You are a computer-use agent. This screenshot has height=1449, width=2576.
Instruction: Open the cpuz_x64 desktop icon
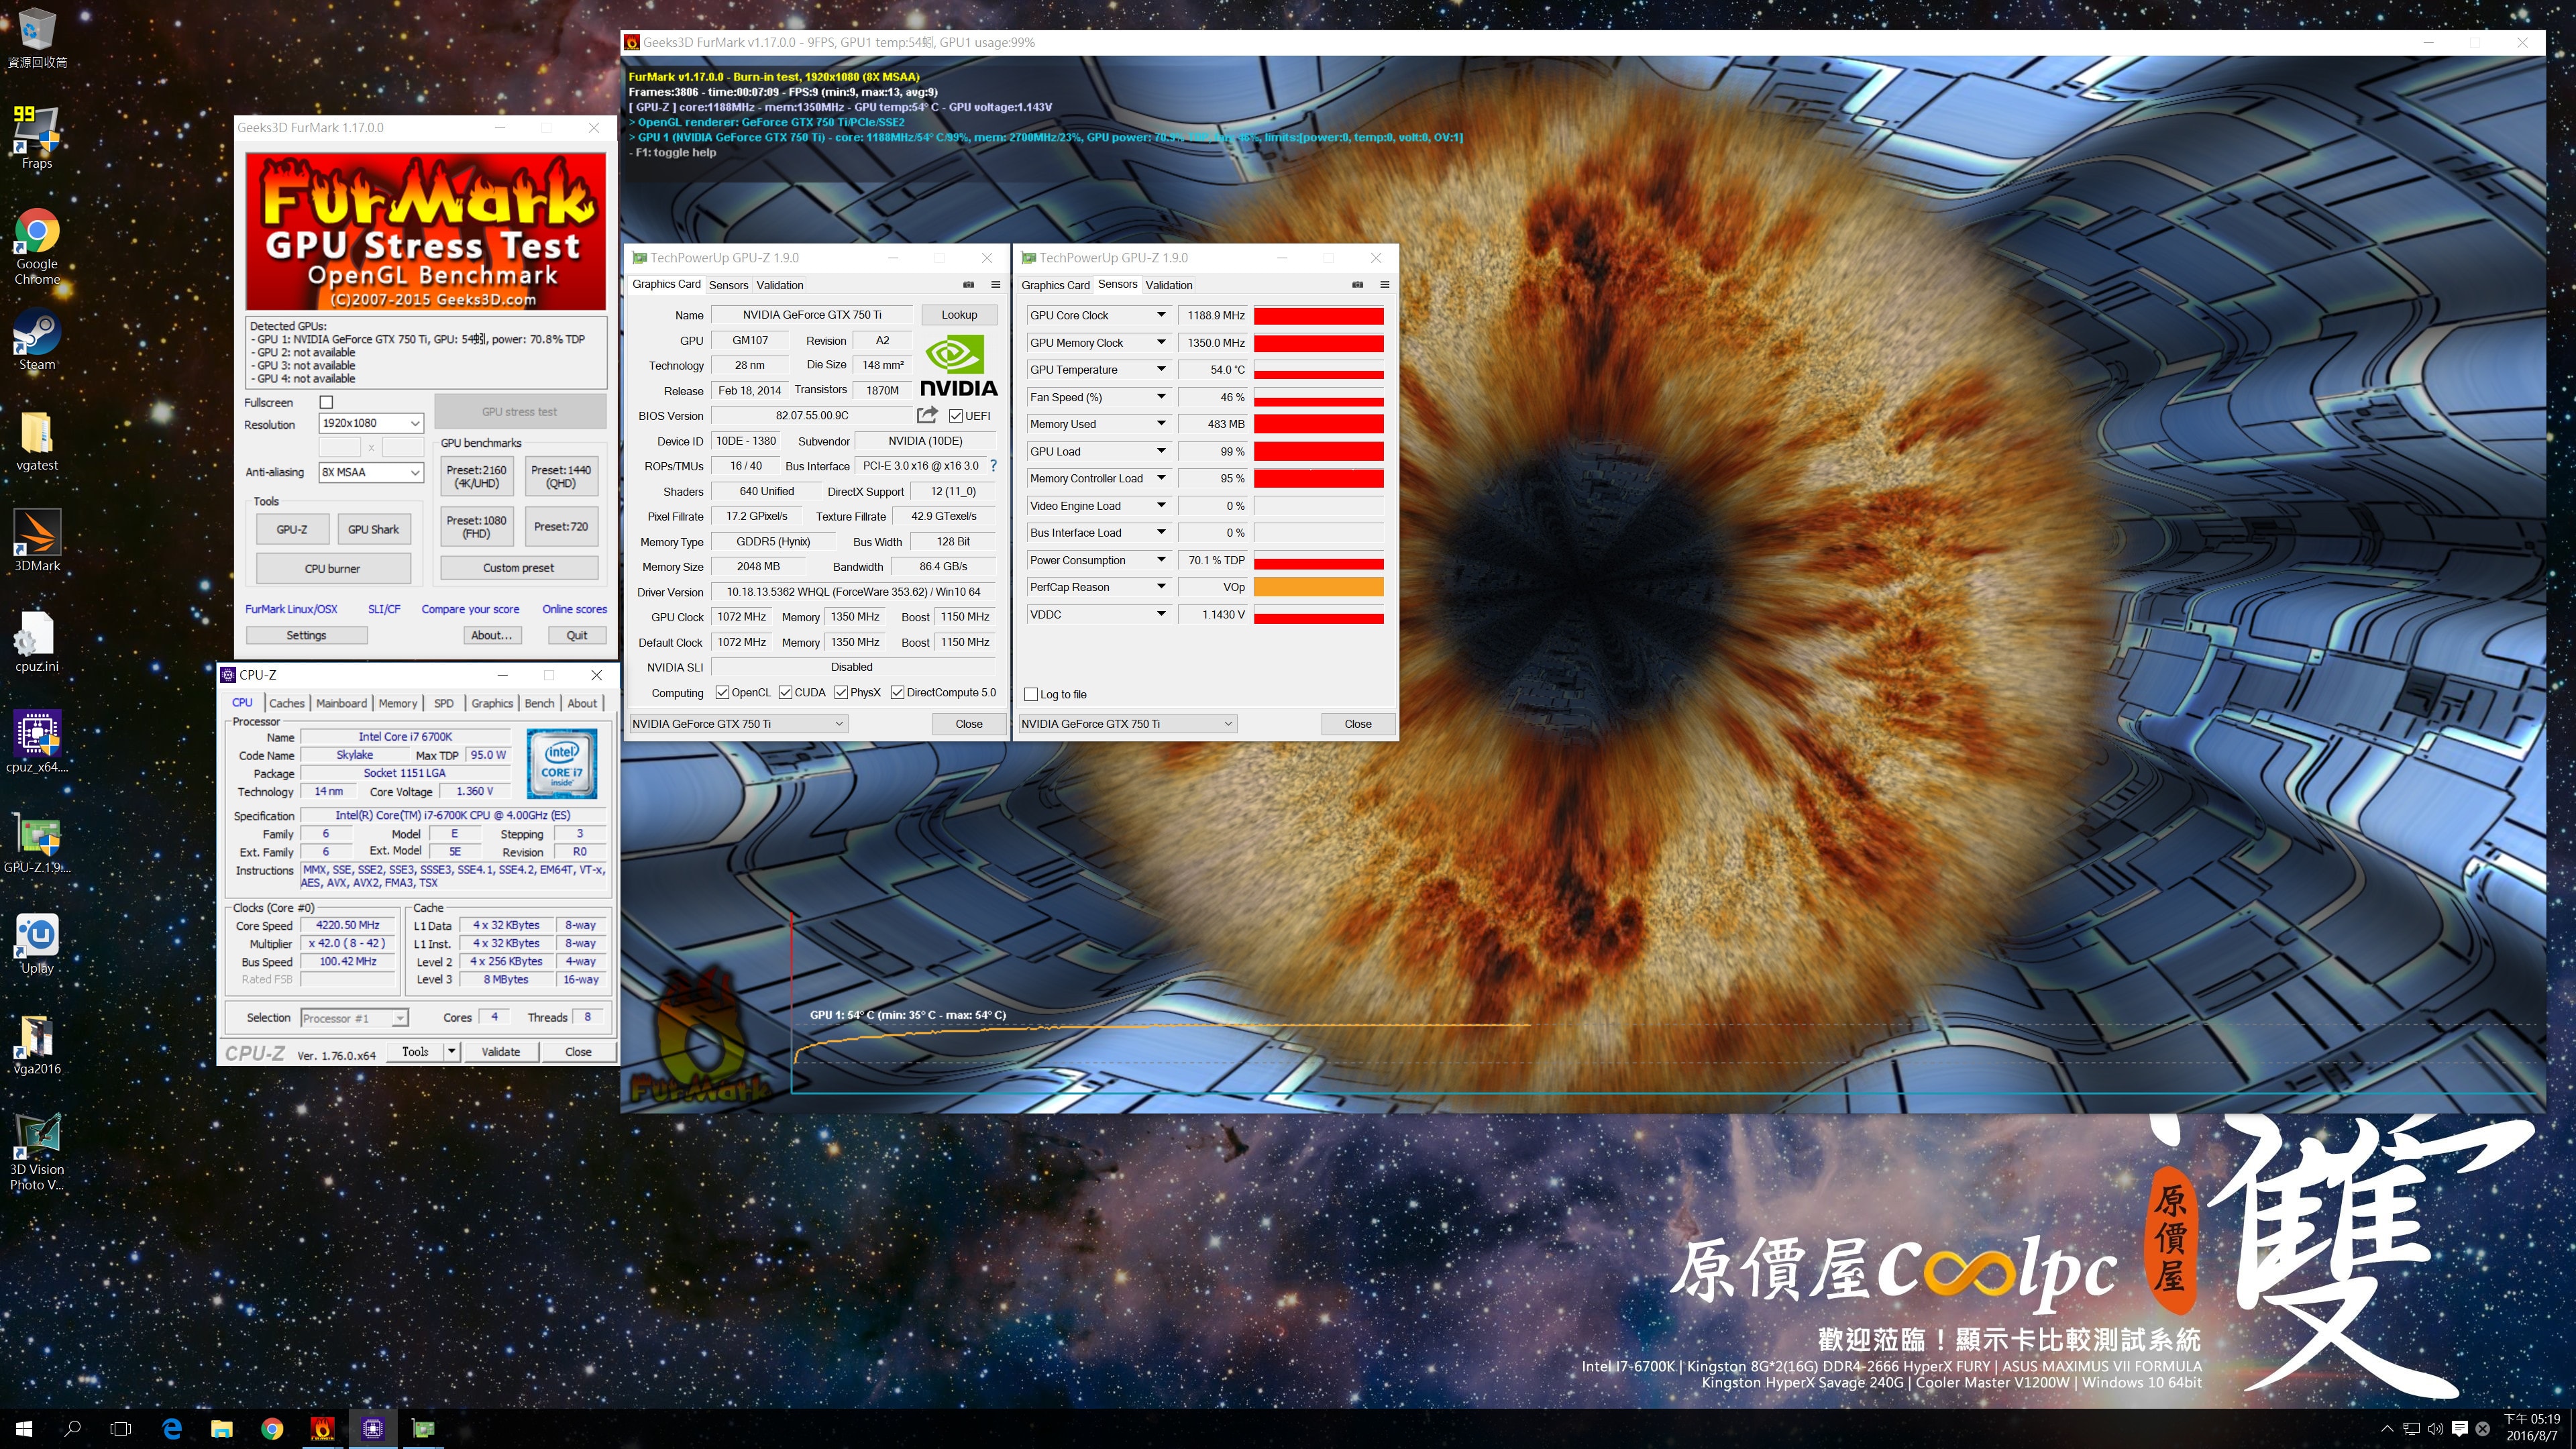37,742
